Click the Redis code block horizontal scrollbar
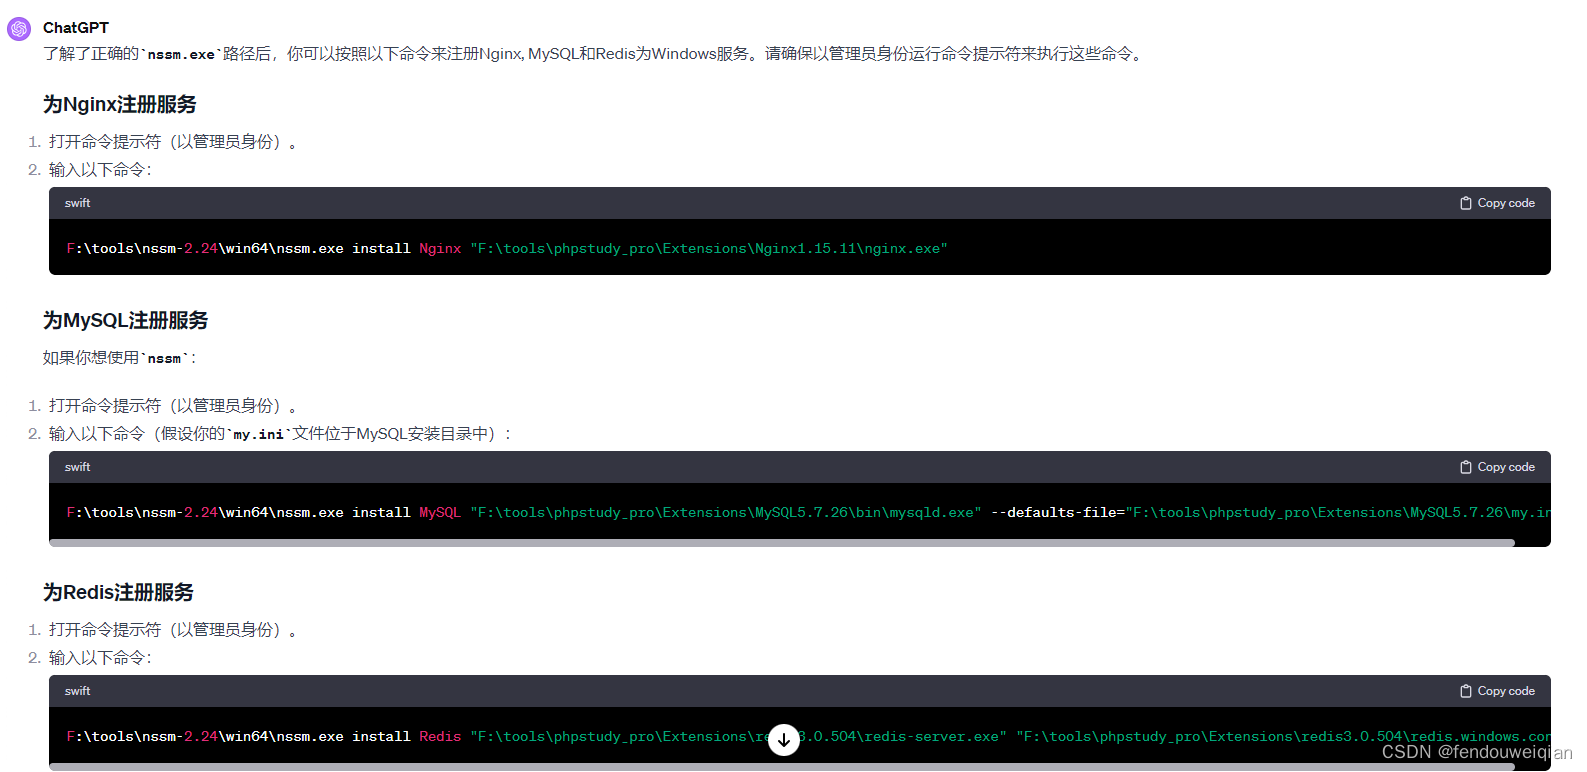Viewport: 1587px width, 772px height. click(x=782, y=767)
